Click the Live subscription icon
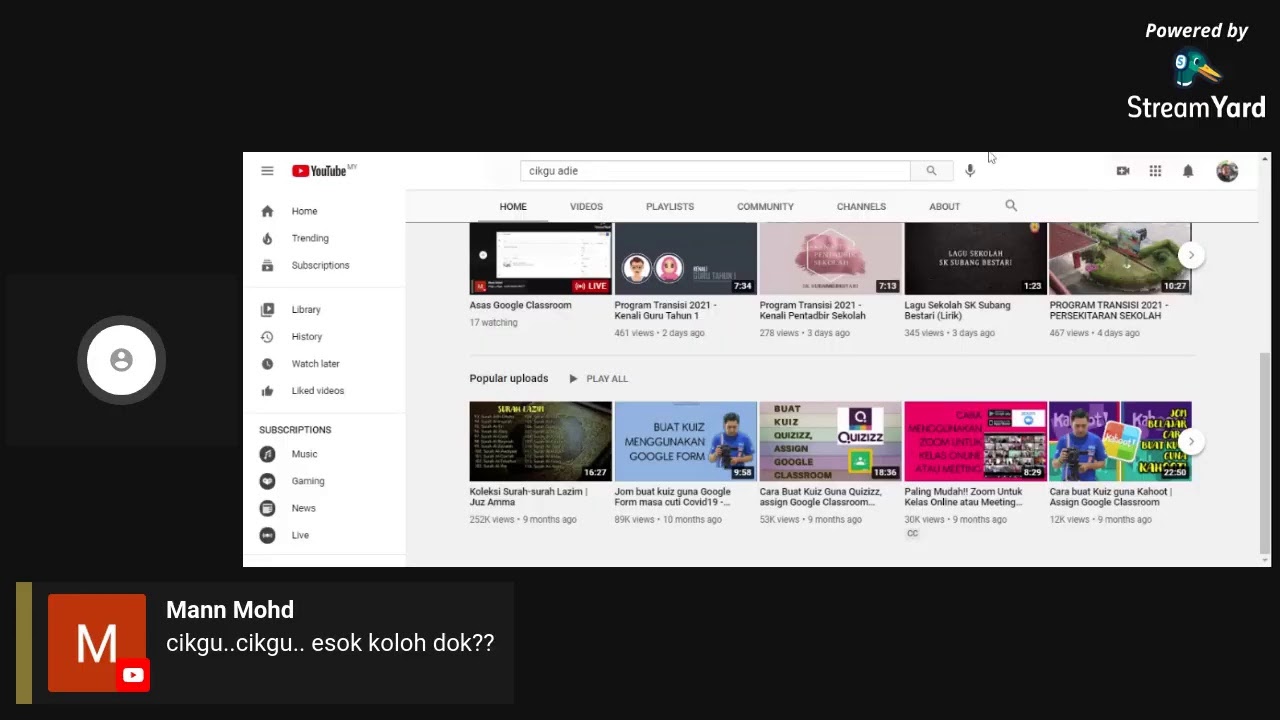This screenshot has width=1280, height=720. tap(267, 535)
